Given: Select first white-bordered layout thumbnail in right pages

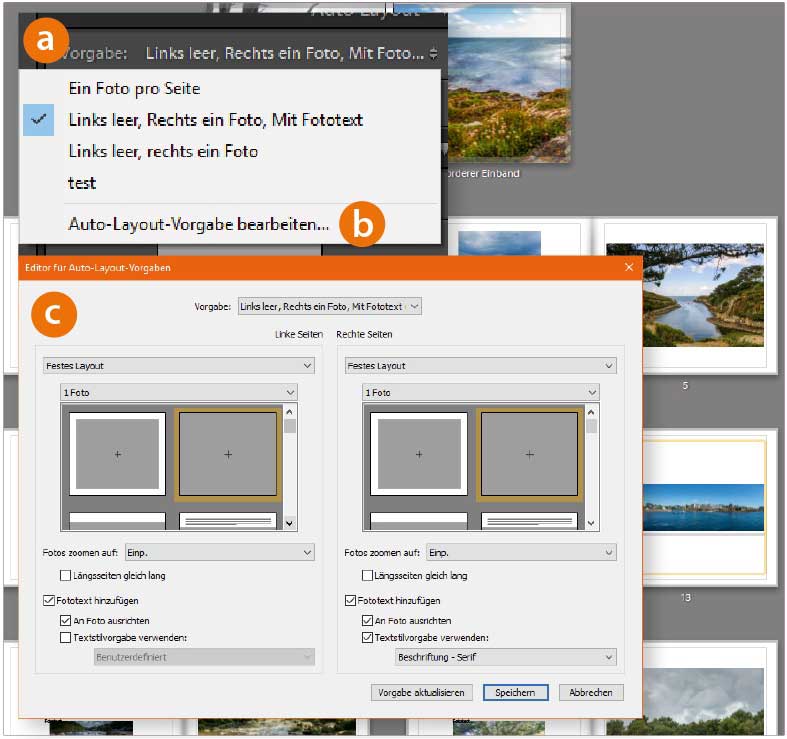Looking at the screenshot, I should pos(418,454).
